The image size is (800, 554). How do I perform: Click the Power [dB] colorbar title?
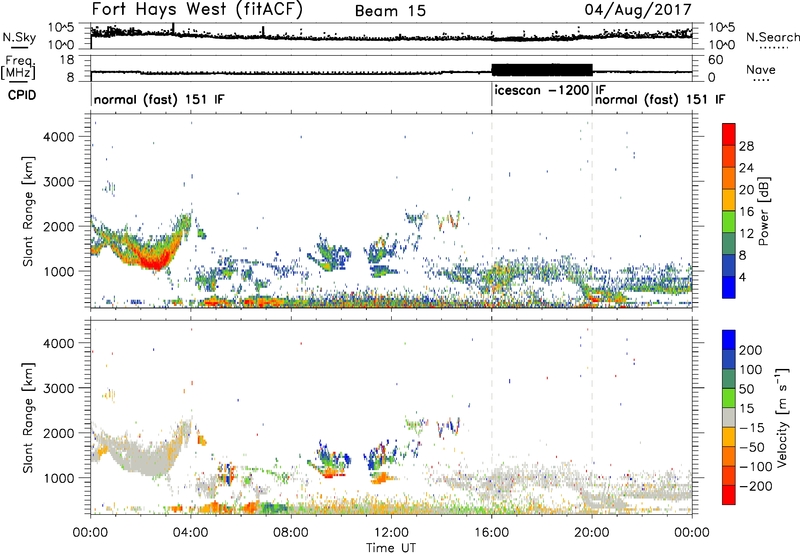764,211
